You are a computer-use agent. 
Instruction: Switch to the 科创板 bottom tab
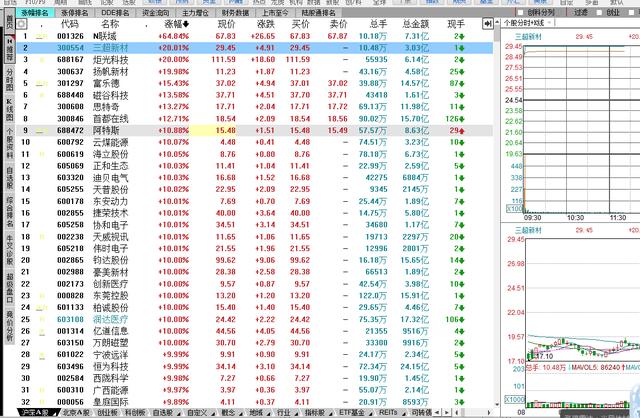click(x=135, y=411)
